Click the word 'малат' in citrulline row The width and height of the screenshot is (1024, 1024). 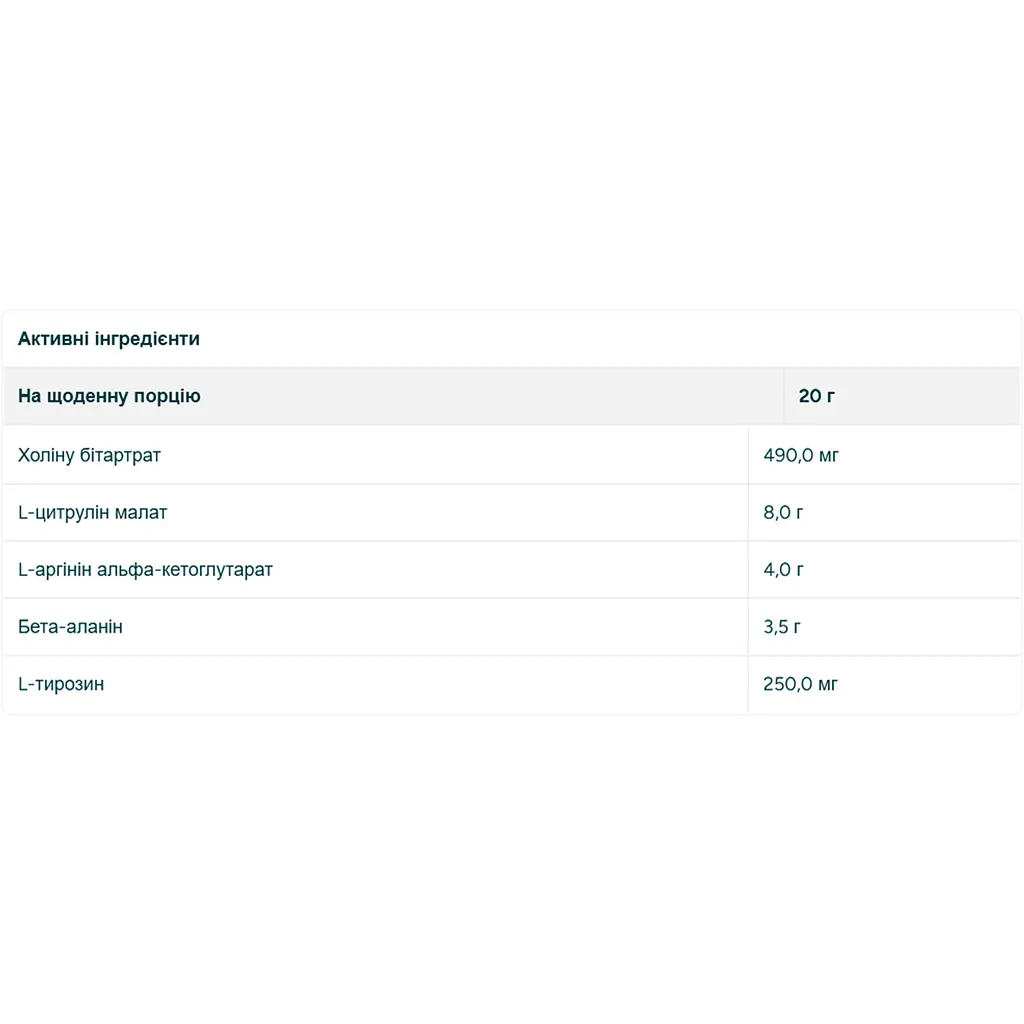click(x=141, y=513)
